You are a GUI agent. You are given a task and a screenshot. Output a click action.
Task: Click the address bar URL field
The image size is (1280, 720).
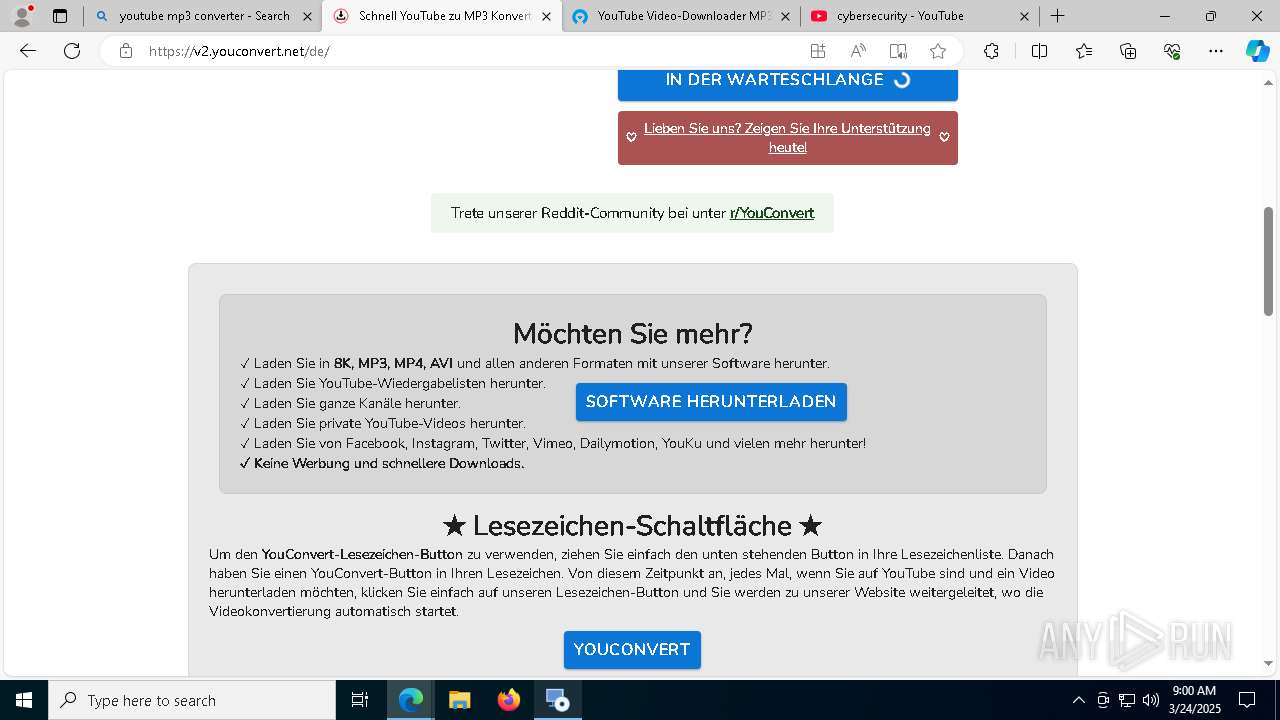(470, 51)
